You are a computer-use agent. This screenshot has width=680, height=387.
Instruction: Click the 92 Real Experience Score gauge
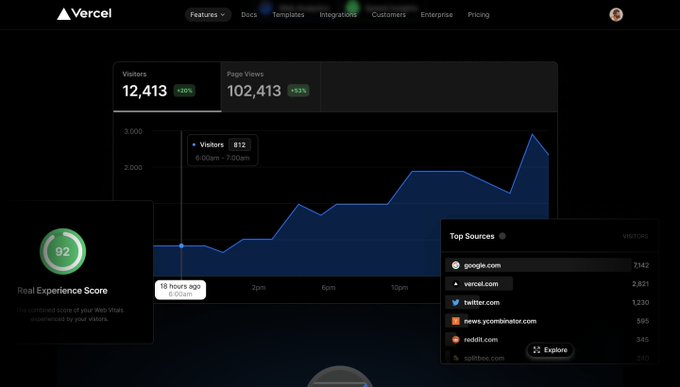coord(63,251)
